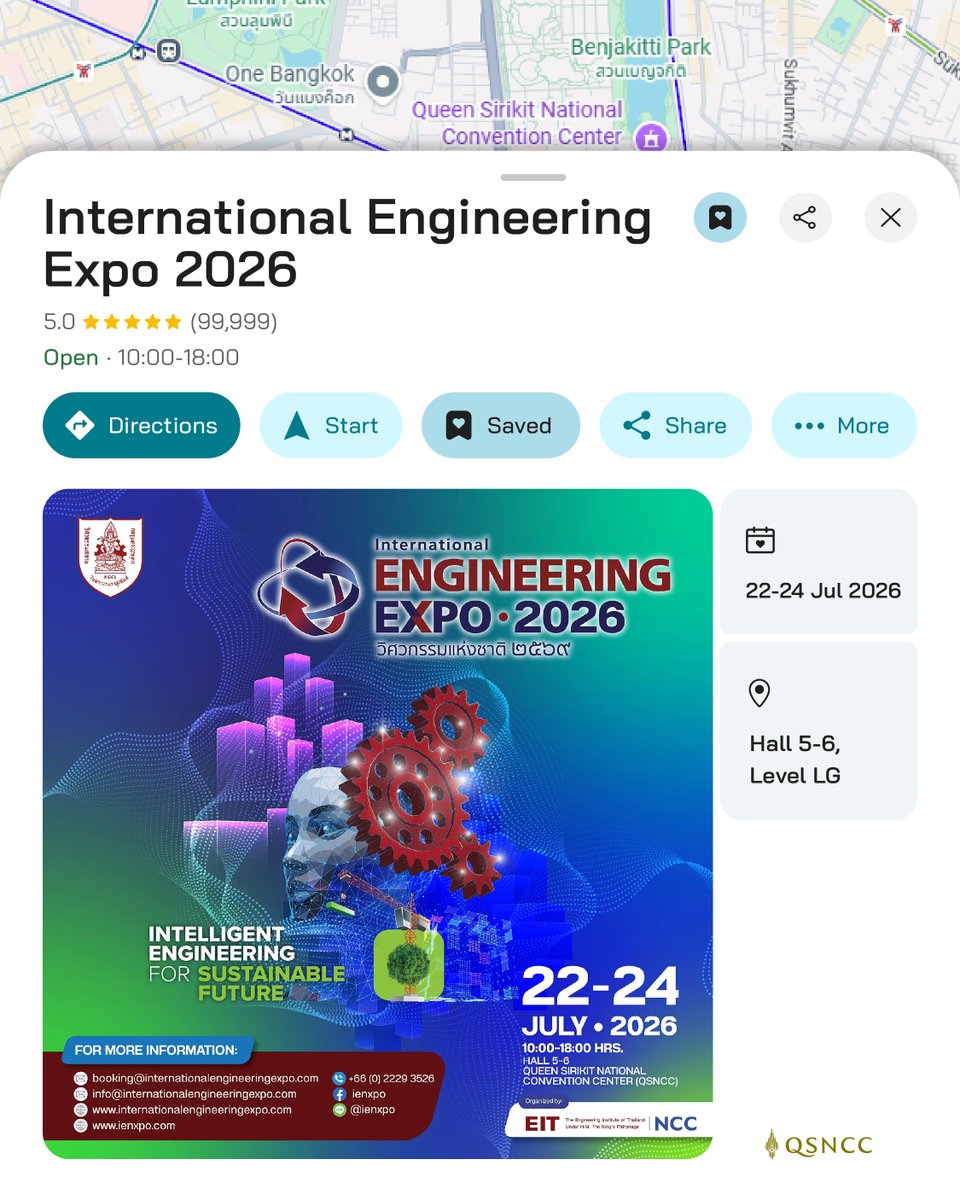This screenshot has width=960, height=1200.
Task: Pull the sheet drag handle
Action: point(533,178)
